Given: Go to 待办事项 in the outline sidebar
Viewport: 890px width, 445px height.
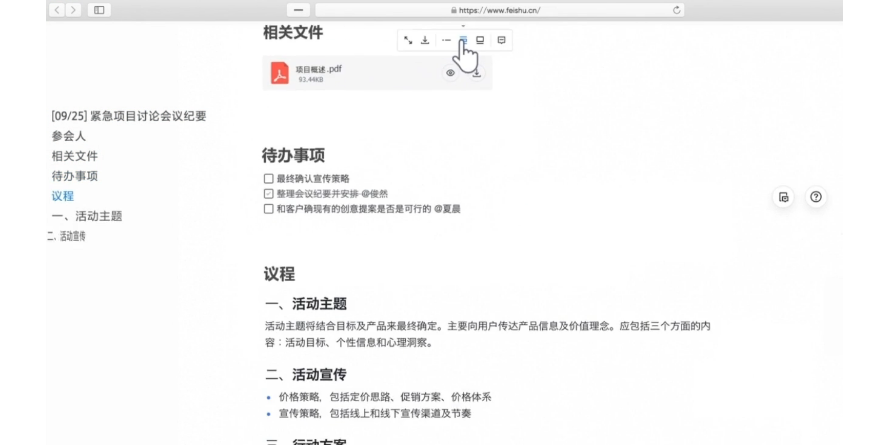Looking at the screenshot, I should [75, 176].
